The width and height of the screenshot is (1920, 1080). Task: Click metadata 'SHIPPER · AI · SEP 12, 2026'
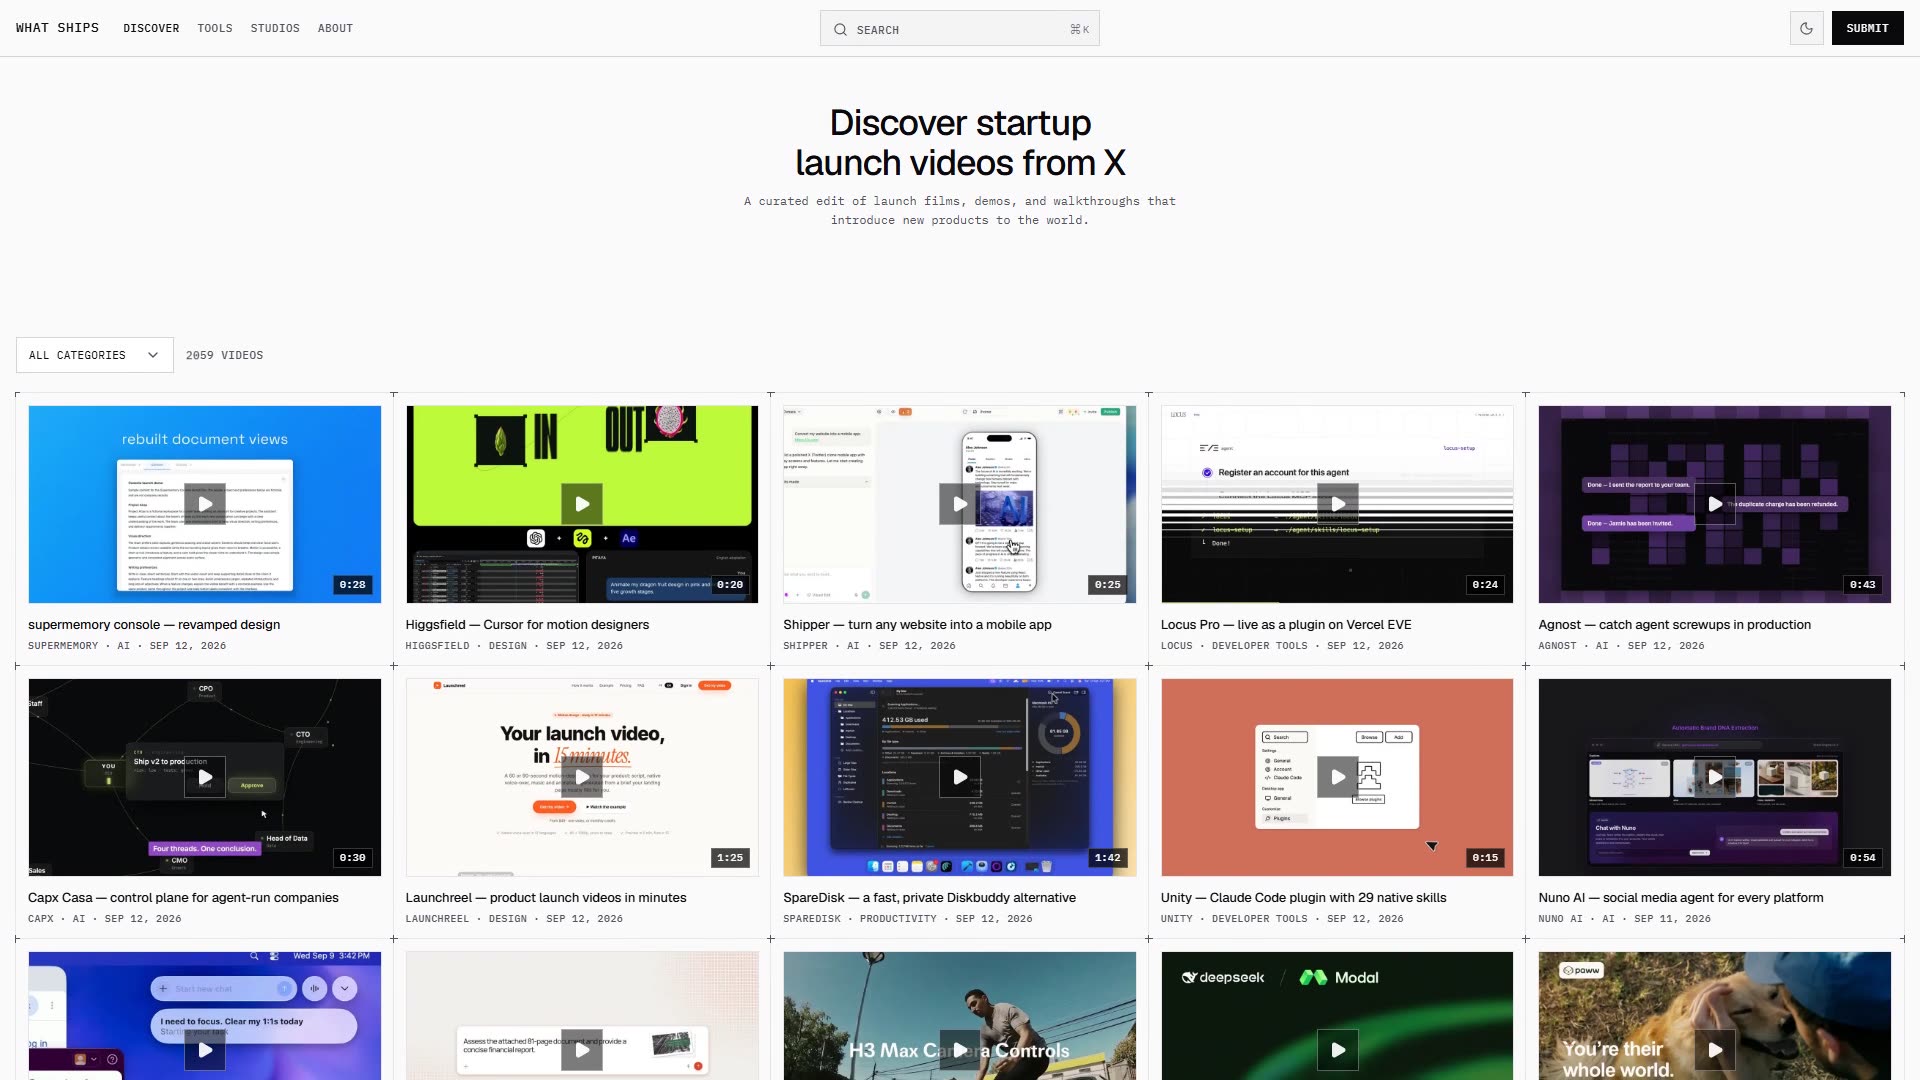(869, 646)
